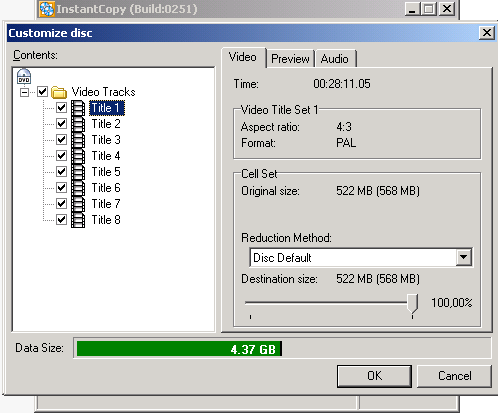The image size is (498, 413).
Task: Click the Destination size value 522 MB (568 MB)
Action: coord(378,279)
